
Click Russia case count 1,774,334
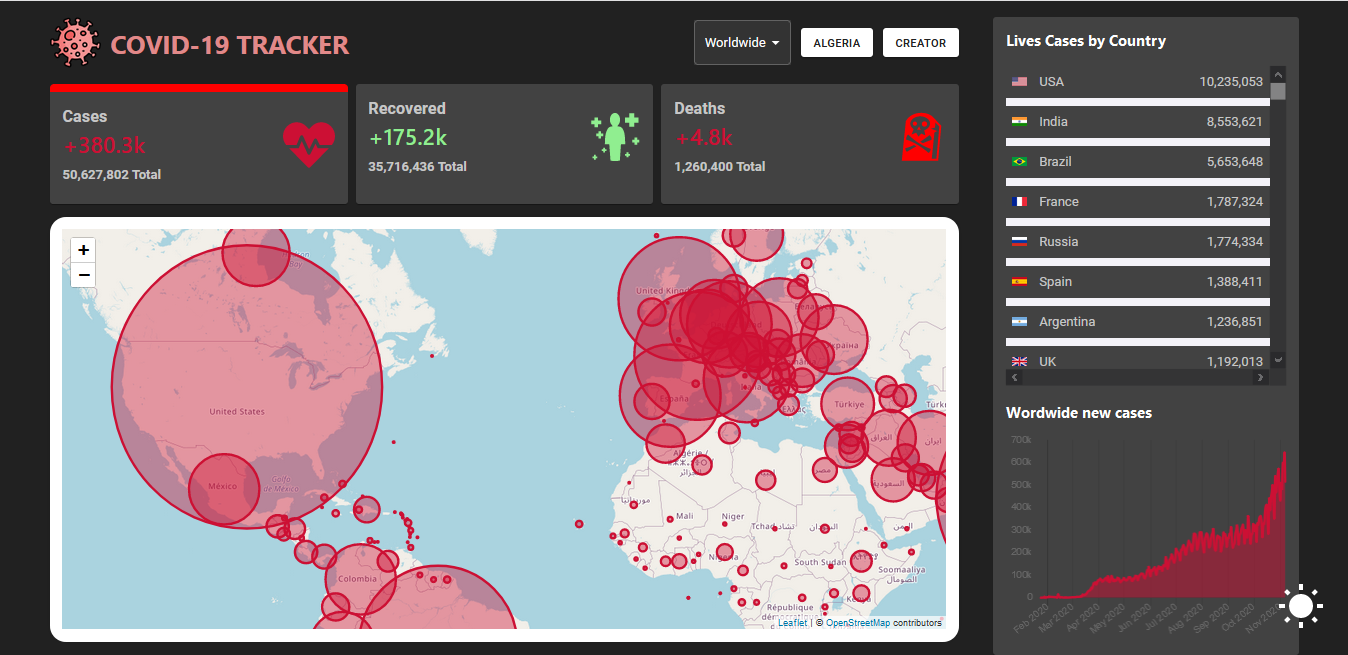[1235, 242]
